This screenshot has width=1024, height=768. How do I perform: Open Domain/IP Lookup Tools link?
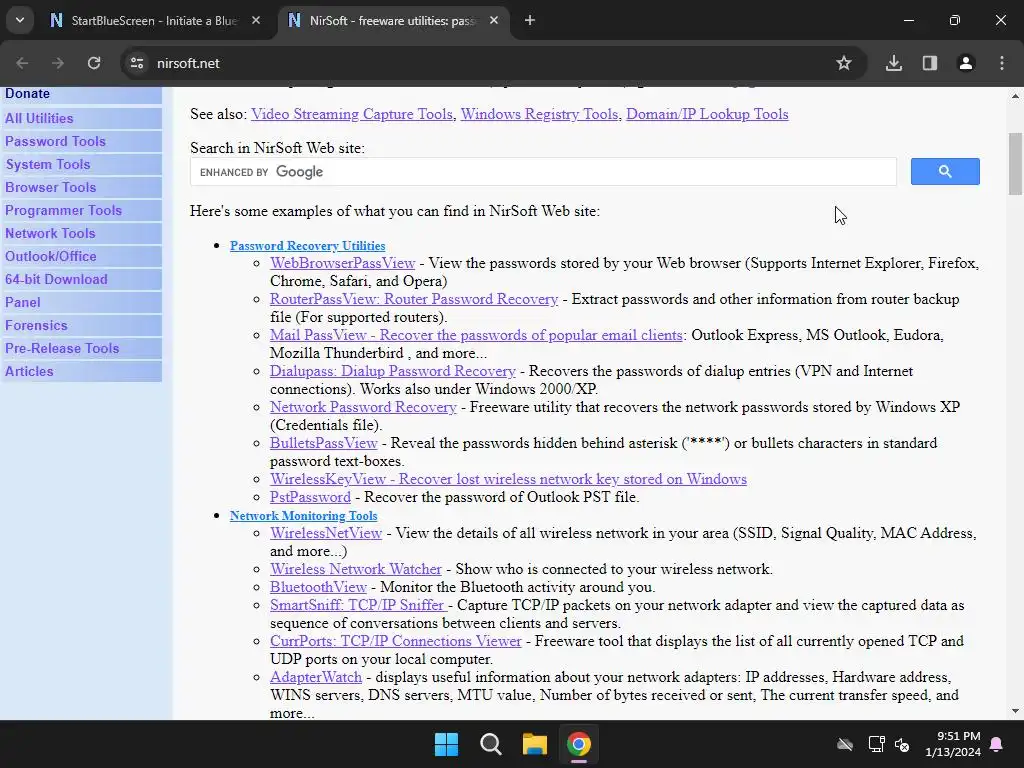tap(707, 114)
